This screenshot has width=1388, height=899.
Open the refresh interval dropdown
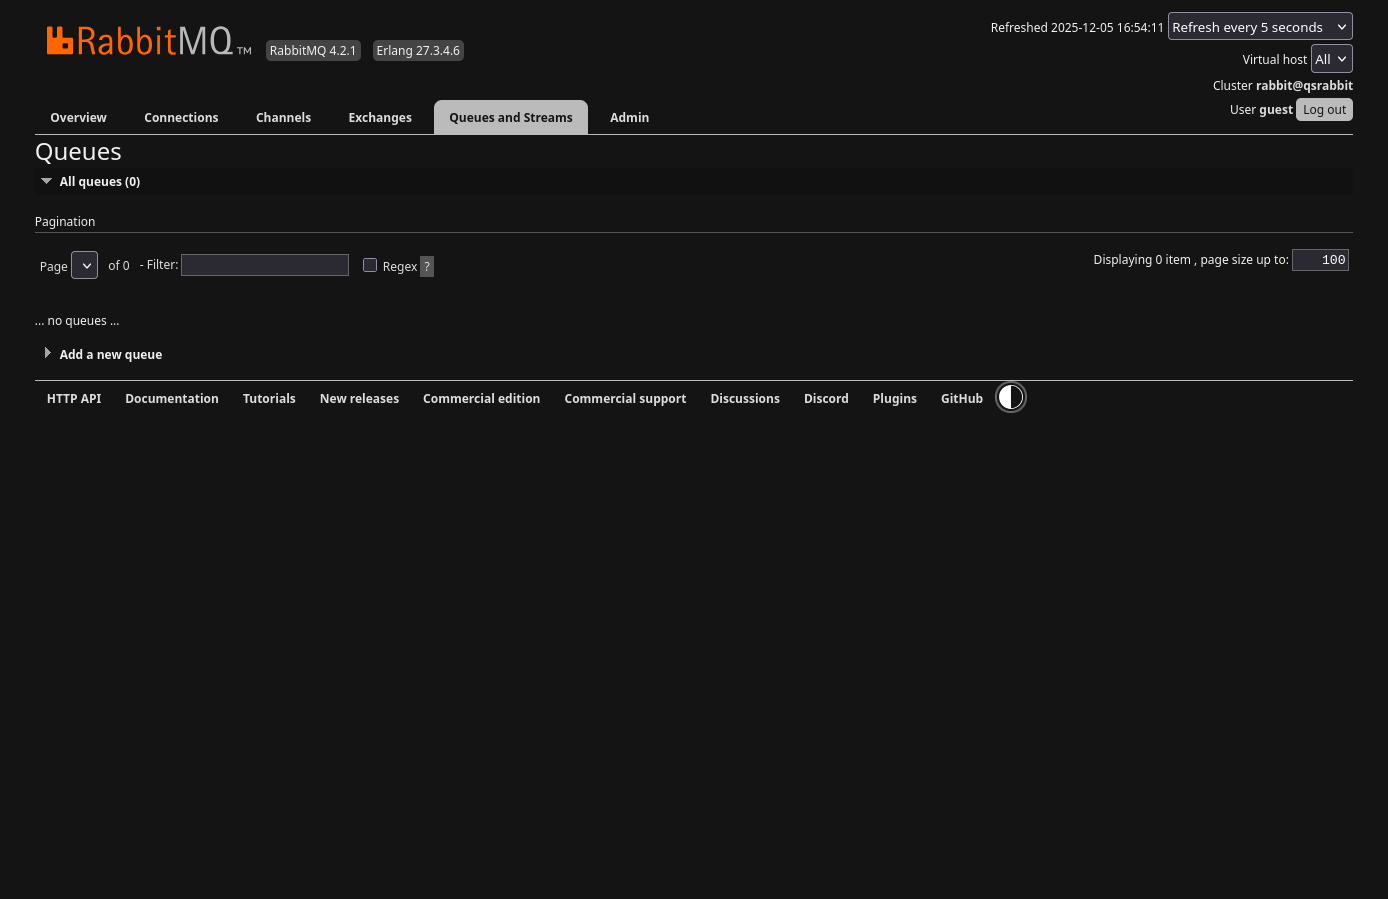coord(1259,27)
